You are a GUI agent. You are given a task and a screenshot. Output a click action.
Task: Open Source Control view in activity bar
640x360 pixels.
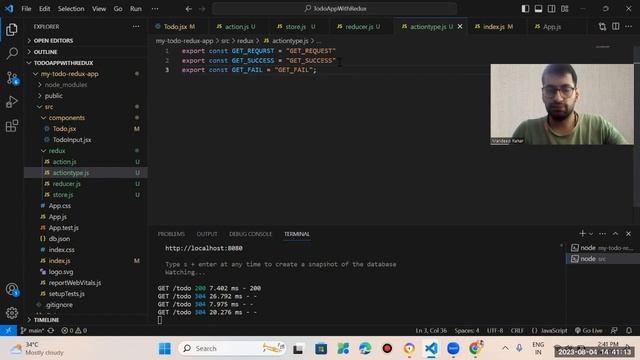click(x=12, y=78)
